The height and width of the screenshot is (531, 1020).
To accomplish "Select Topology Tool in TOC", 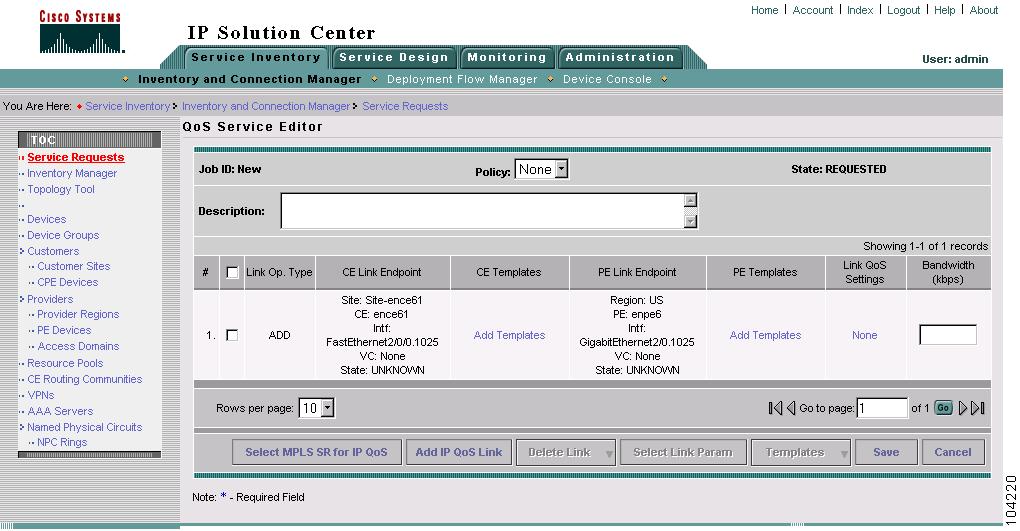I will 61,189.
